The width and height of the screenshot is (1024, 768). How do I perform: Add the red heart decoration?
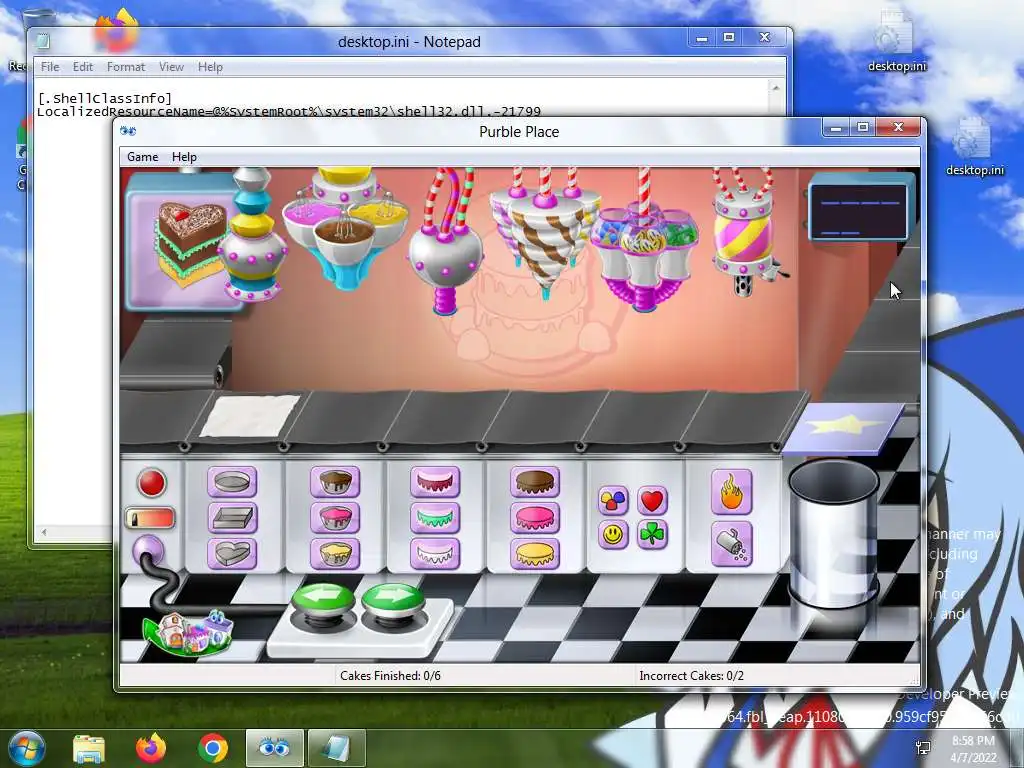tap(652, 501)
